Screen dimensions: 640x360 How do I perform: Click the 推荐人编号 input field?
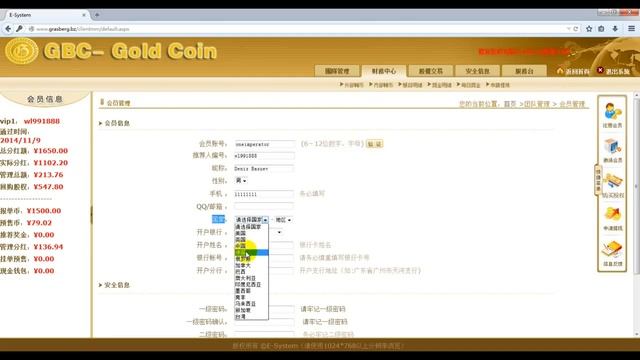264,156
